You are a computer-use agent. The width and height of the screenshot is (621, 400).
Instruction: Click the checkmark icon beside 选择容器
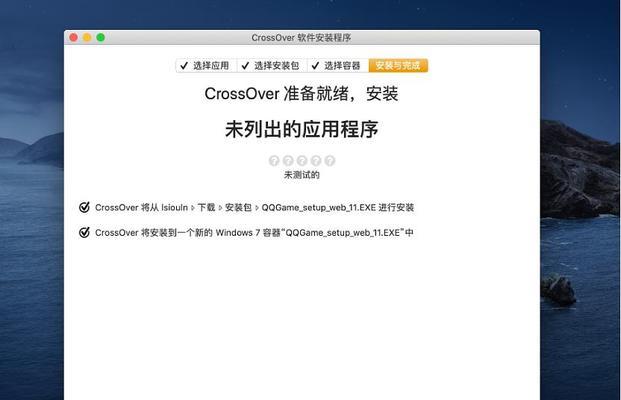[x=315, y=66]
